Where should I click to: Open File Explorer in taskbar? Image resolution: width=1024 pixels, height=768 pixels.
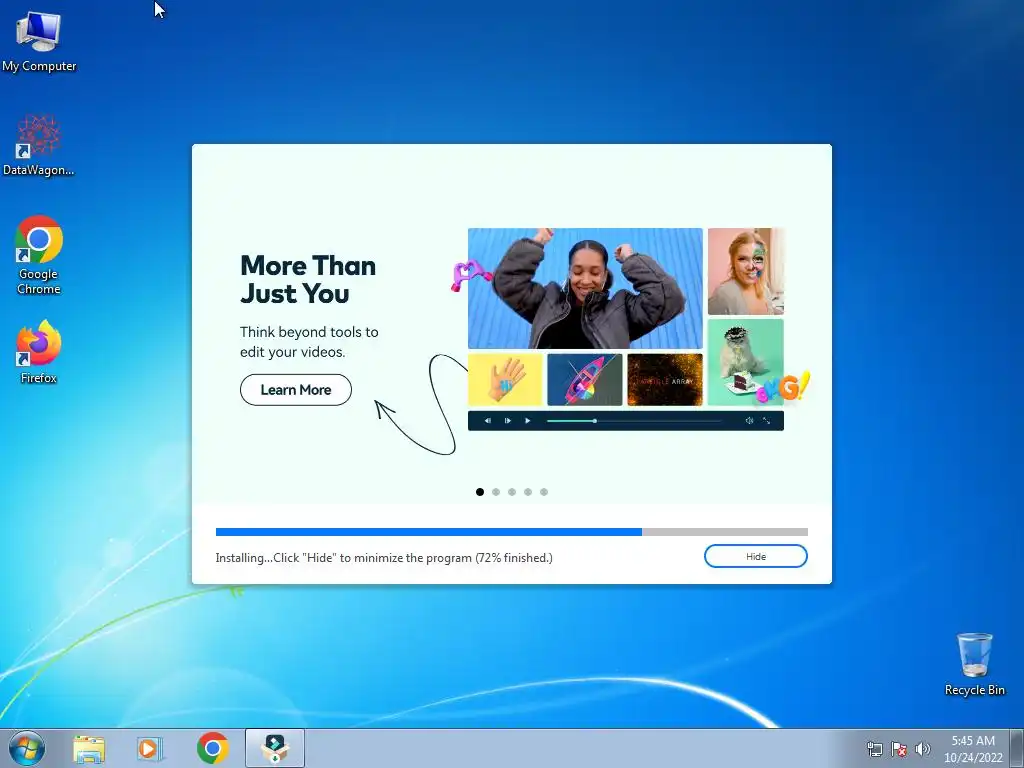point(89,749)
